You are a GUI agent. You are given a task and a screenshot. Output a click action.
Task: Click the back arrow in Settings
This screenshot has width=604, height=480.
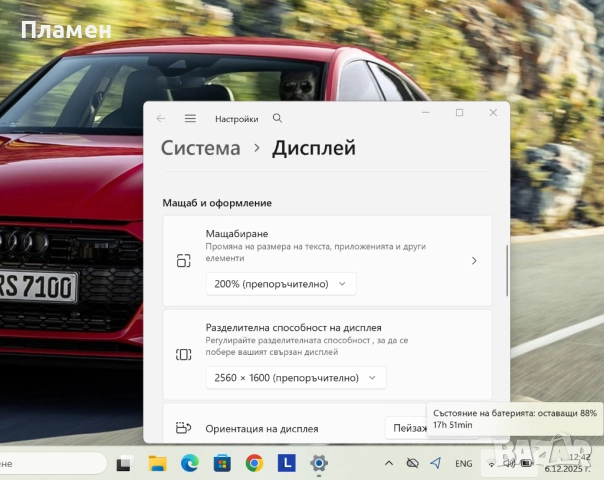[160, 118]
